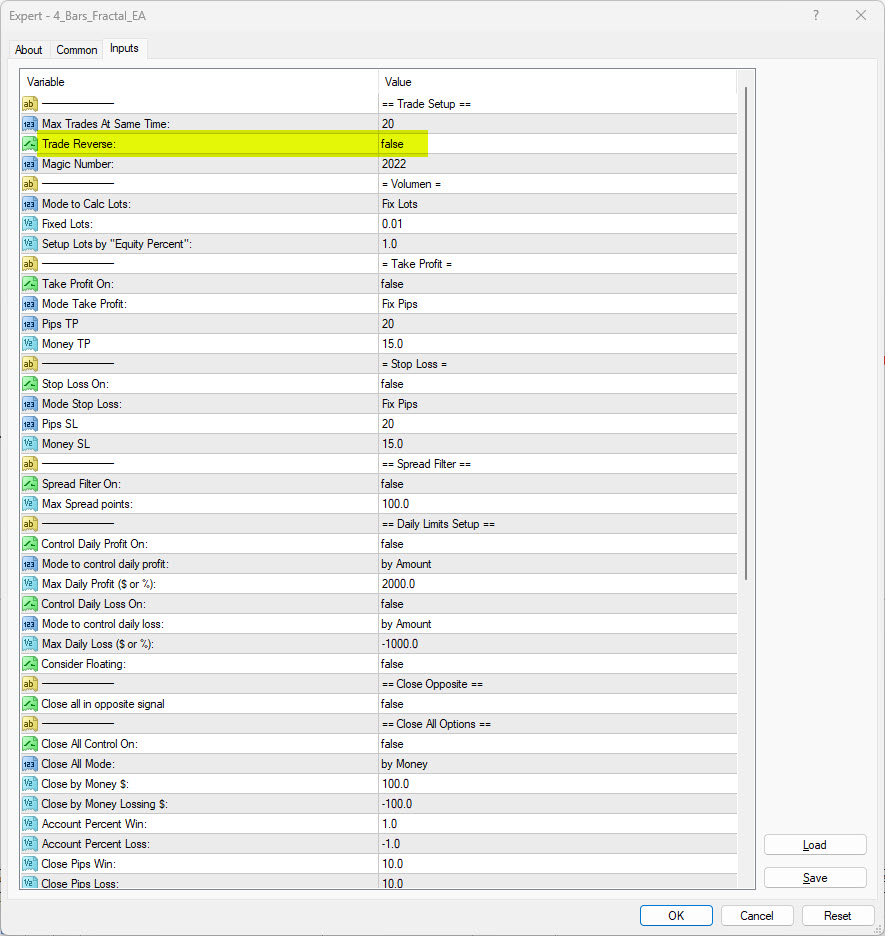
Task: Click the enum icon beside Close All Mode
Action: (x=30, y=764)
